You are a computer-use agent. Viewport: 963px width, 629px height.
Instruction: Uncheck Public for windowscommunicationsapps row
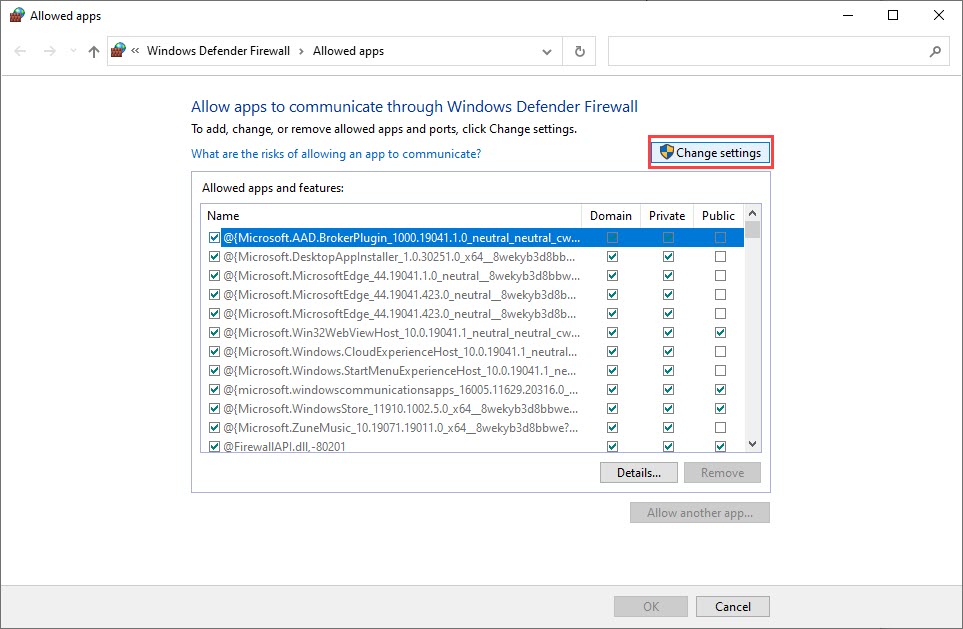tap(720, 389)
